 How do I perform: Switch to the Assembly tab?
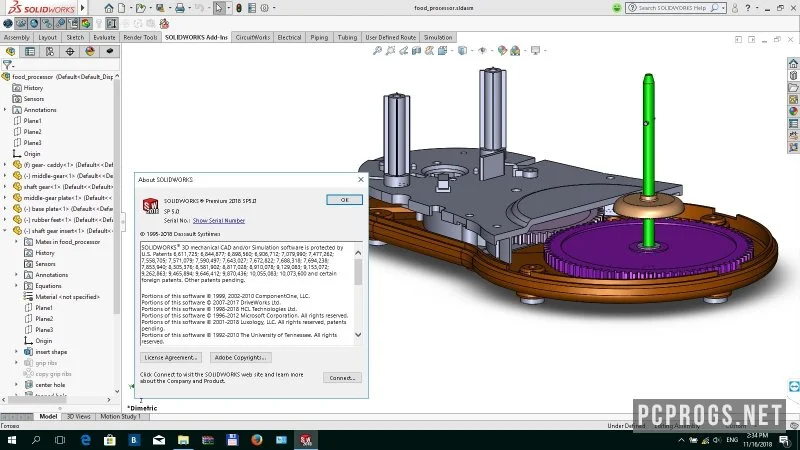tap(17, 37)
